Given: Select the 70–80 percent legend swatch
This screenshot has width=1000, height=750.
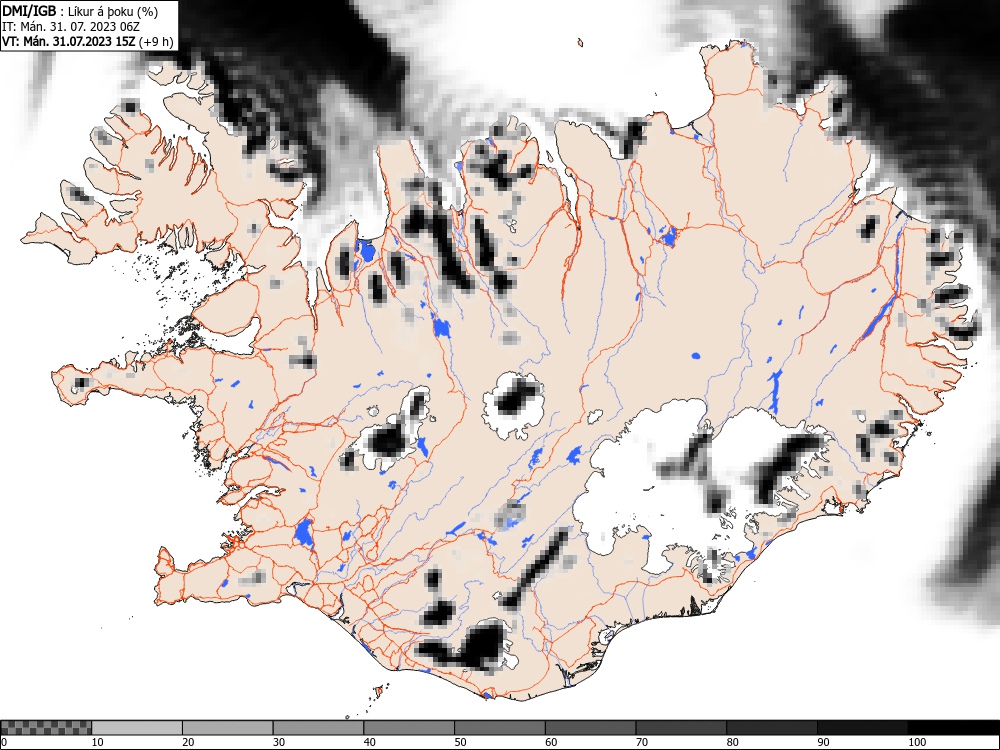Looking at the screenshot, I should (680, 728).
